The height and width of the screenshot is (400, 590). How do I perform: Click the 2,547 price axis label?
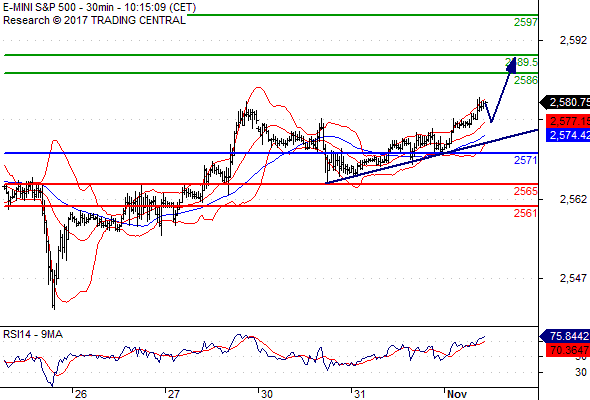tap(573, 278)
